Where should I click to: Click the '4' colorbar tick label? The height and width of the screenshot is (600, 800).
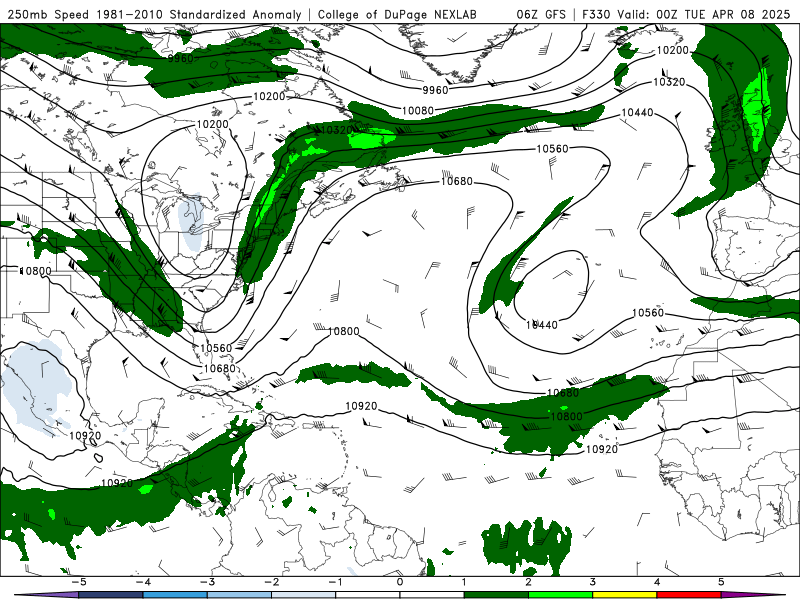[x=657, y=582]
